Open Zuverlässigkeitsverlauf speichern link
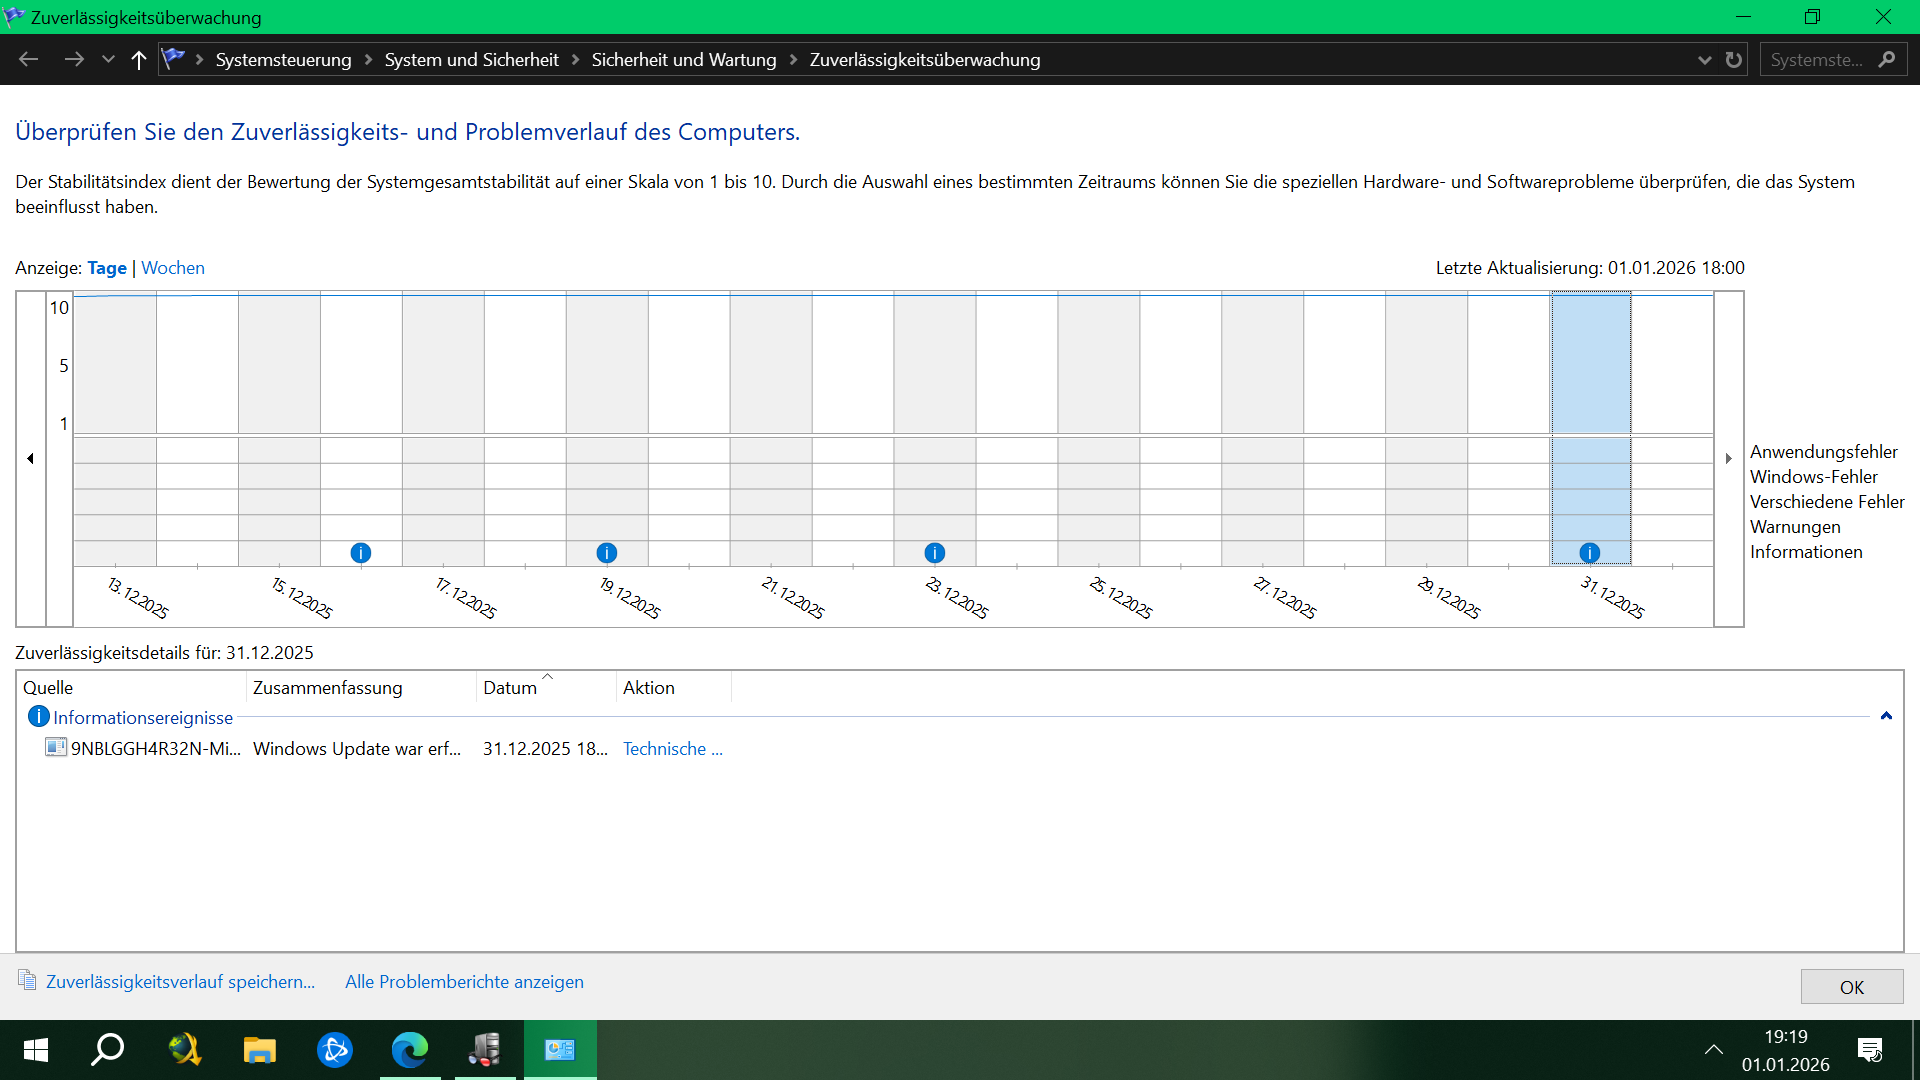Image resolution: width=1920 pixels, height=1080 pixels. pyautogui.click(x=180, y=982)
